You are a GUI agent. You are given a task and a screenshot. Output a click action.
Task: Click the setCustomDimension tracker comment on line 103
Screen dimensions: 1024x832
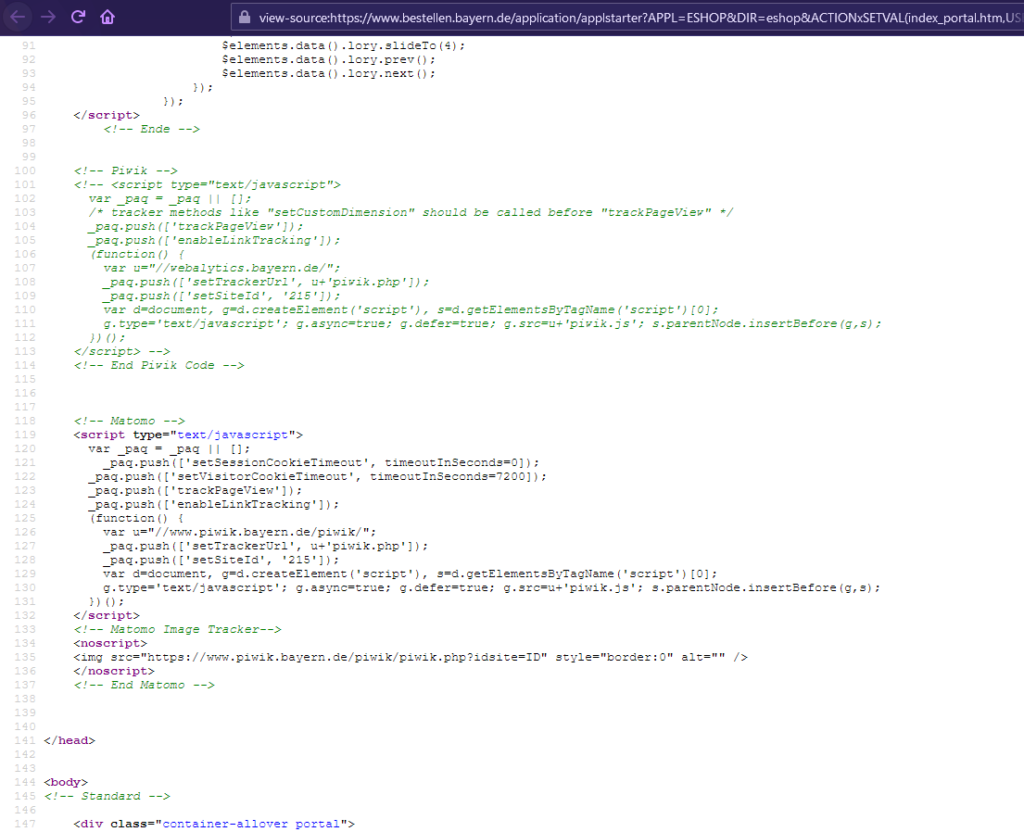[411, 212]
